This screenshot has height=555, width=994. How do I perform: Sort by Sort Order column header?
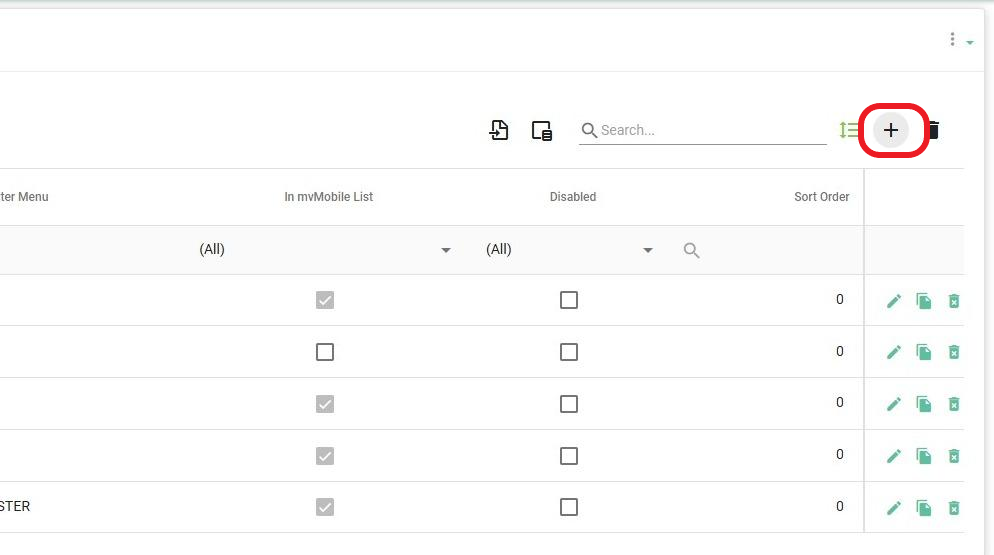pyautogui.click(x=821, y=197)
